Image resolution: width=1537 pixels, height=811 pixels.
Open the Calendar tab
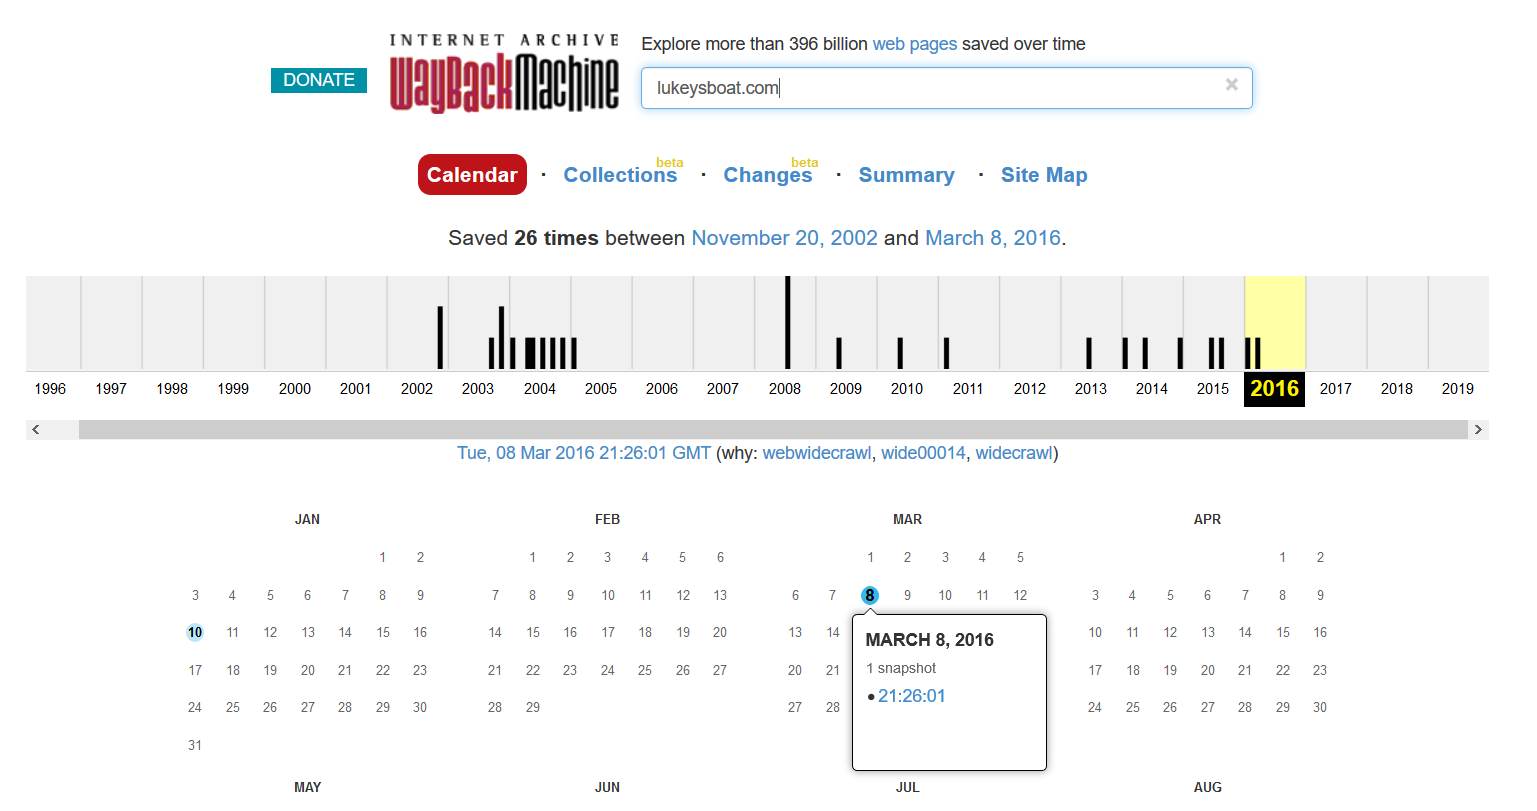[x=472, y=175]
